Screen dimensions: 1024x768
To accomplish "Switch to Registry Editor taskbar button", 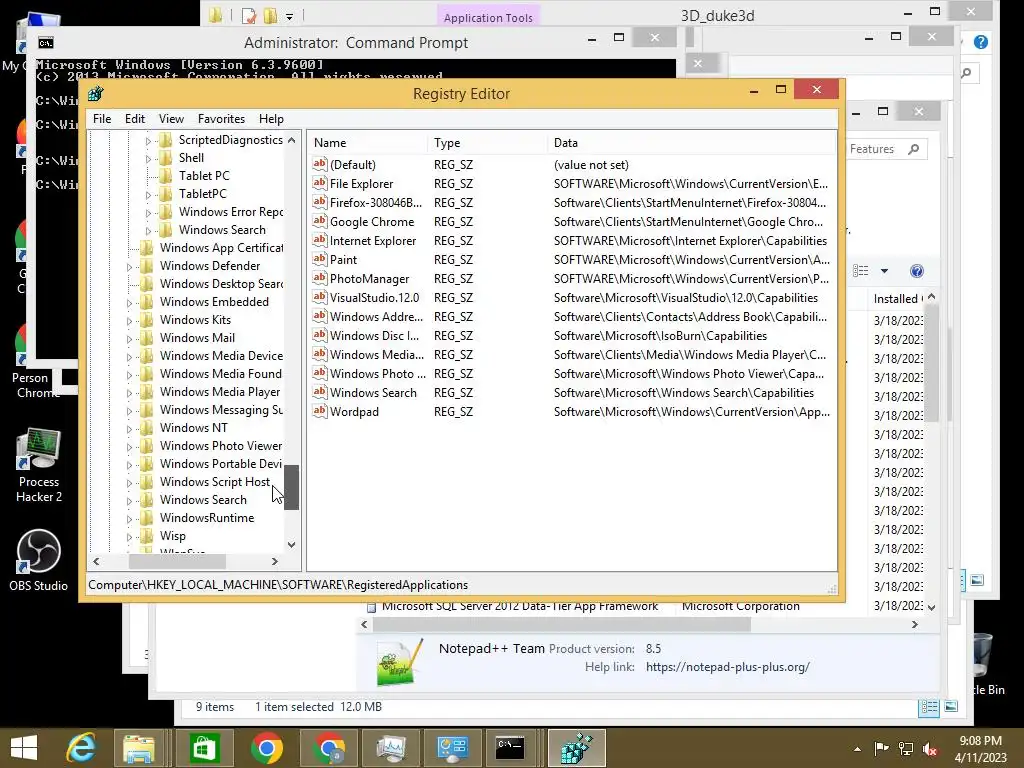I will pos(577,748).
